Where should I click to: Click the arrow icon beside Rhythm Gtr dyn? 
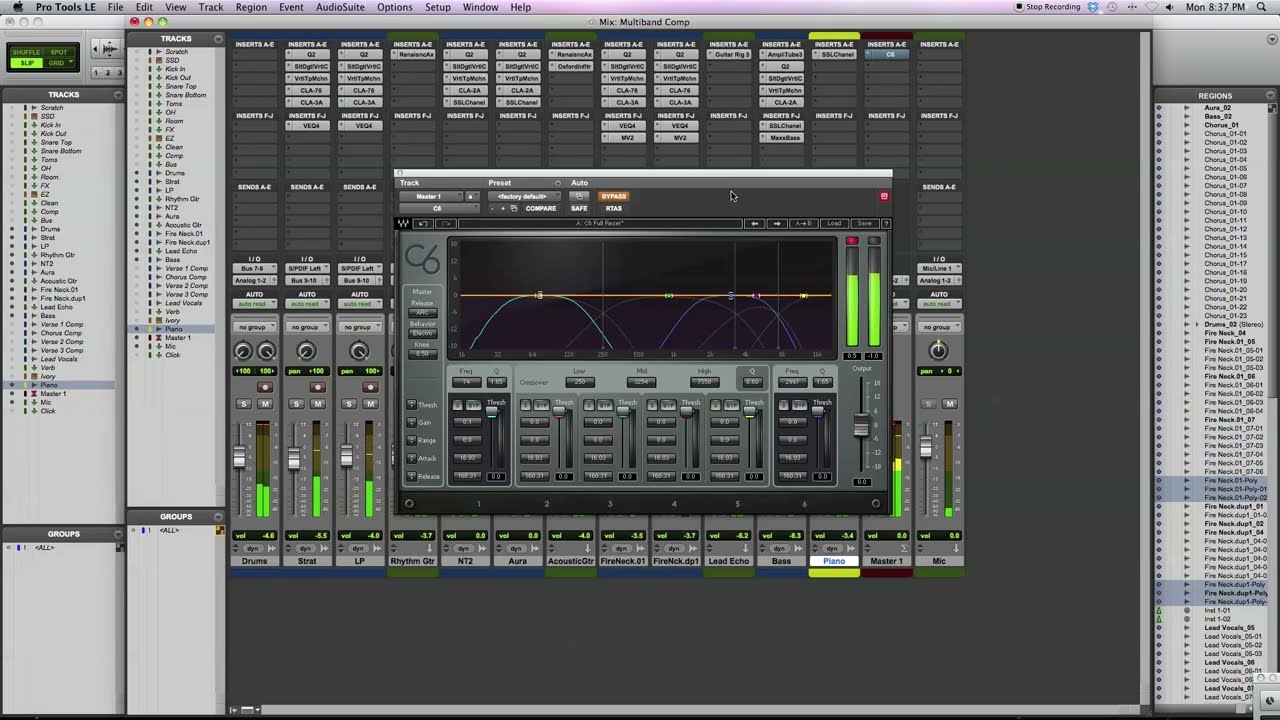[430, 548]
